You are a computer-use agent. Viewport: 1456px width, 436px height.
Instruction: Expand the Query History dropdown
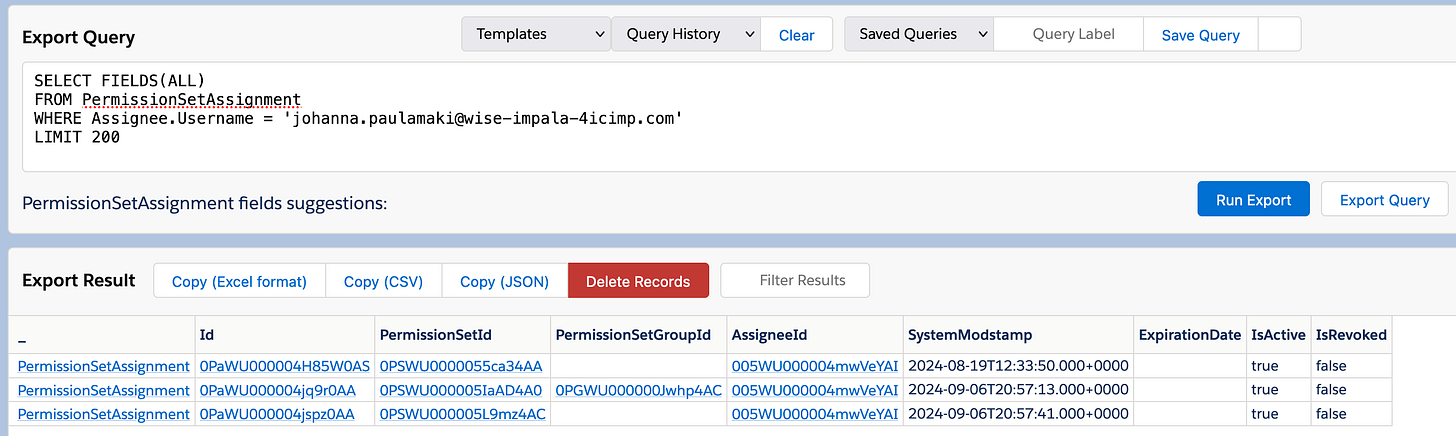(x=685, y=34)
